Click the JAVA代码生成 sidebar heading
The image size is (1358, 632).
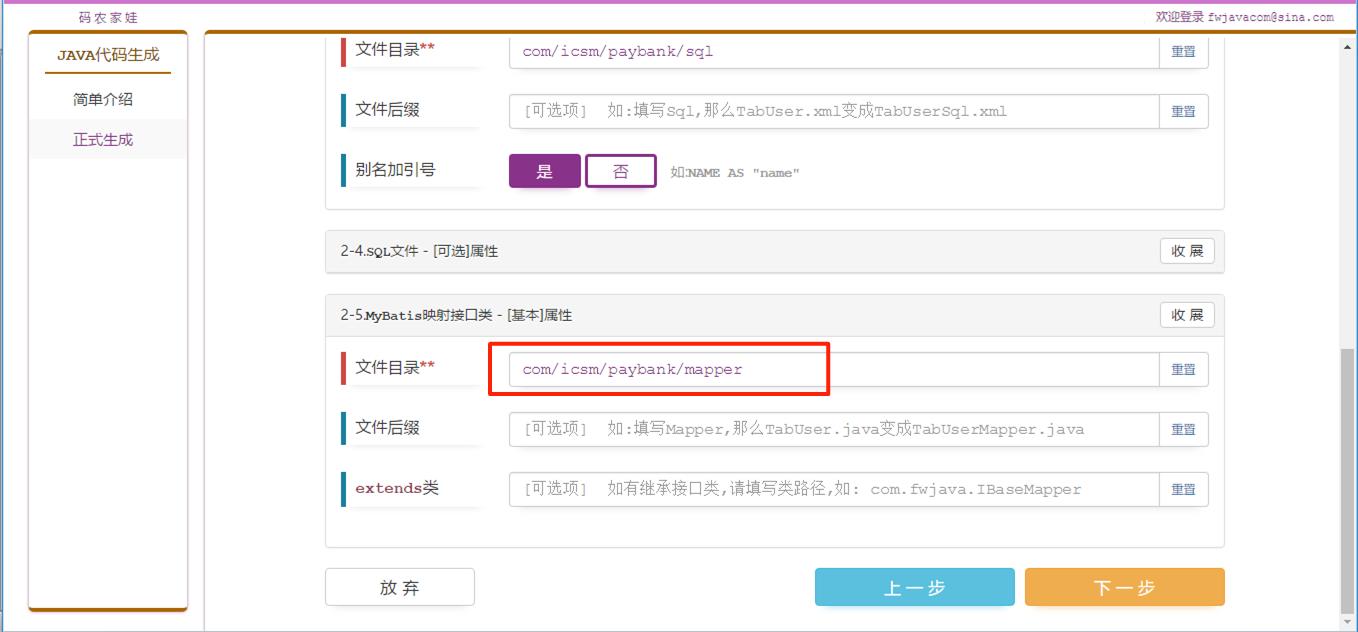[108, 55]
